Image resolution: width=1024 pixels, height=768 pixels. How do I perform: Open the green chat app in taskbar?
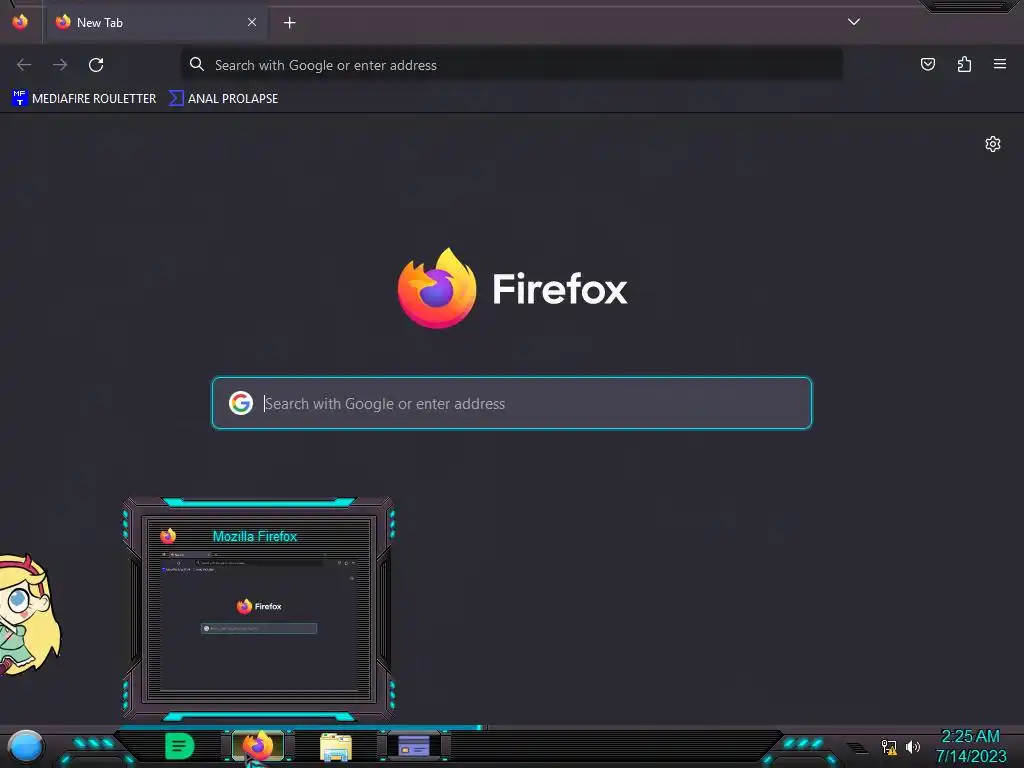pyautogui.click(x=180, y=746)
